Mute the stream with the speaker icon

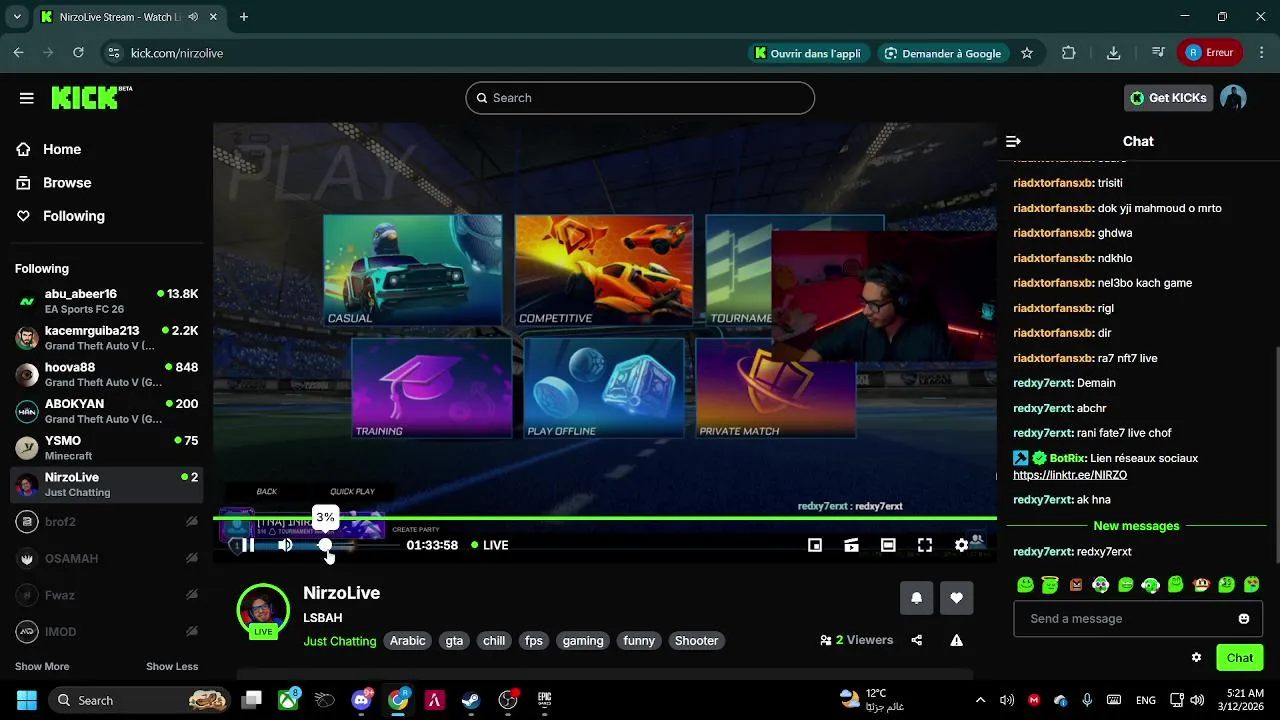tap(285, 545)
